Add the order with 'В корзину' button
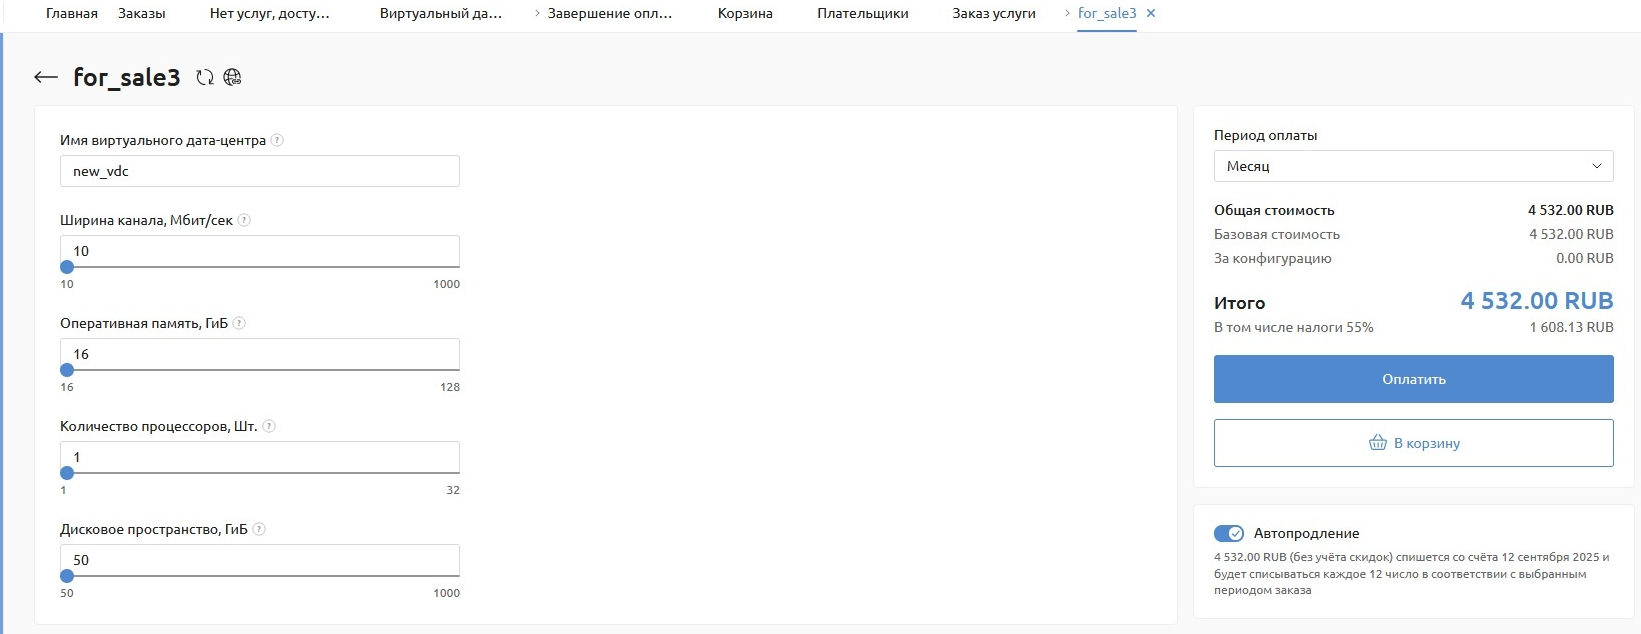This screenshot has height=634, width=1641. pos(1413,443)
